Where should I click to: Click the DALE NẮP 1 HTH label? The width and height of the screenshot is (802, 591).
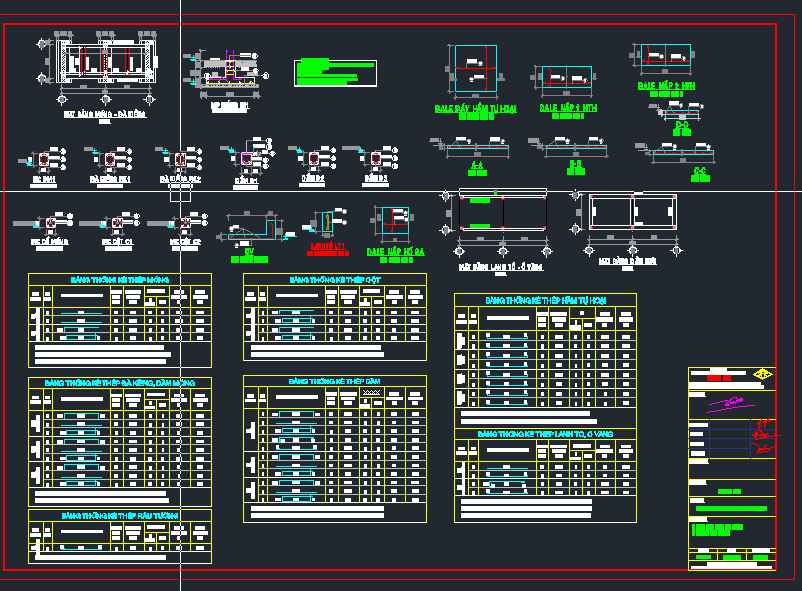pyautogui.click(x=567, y=107)
